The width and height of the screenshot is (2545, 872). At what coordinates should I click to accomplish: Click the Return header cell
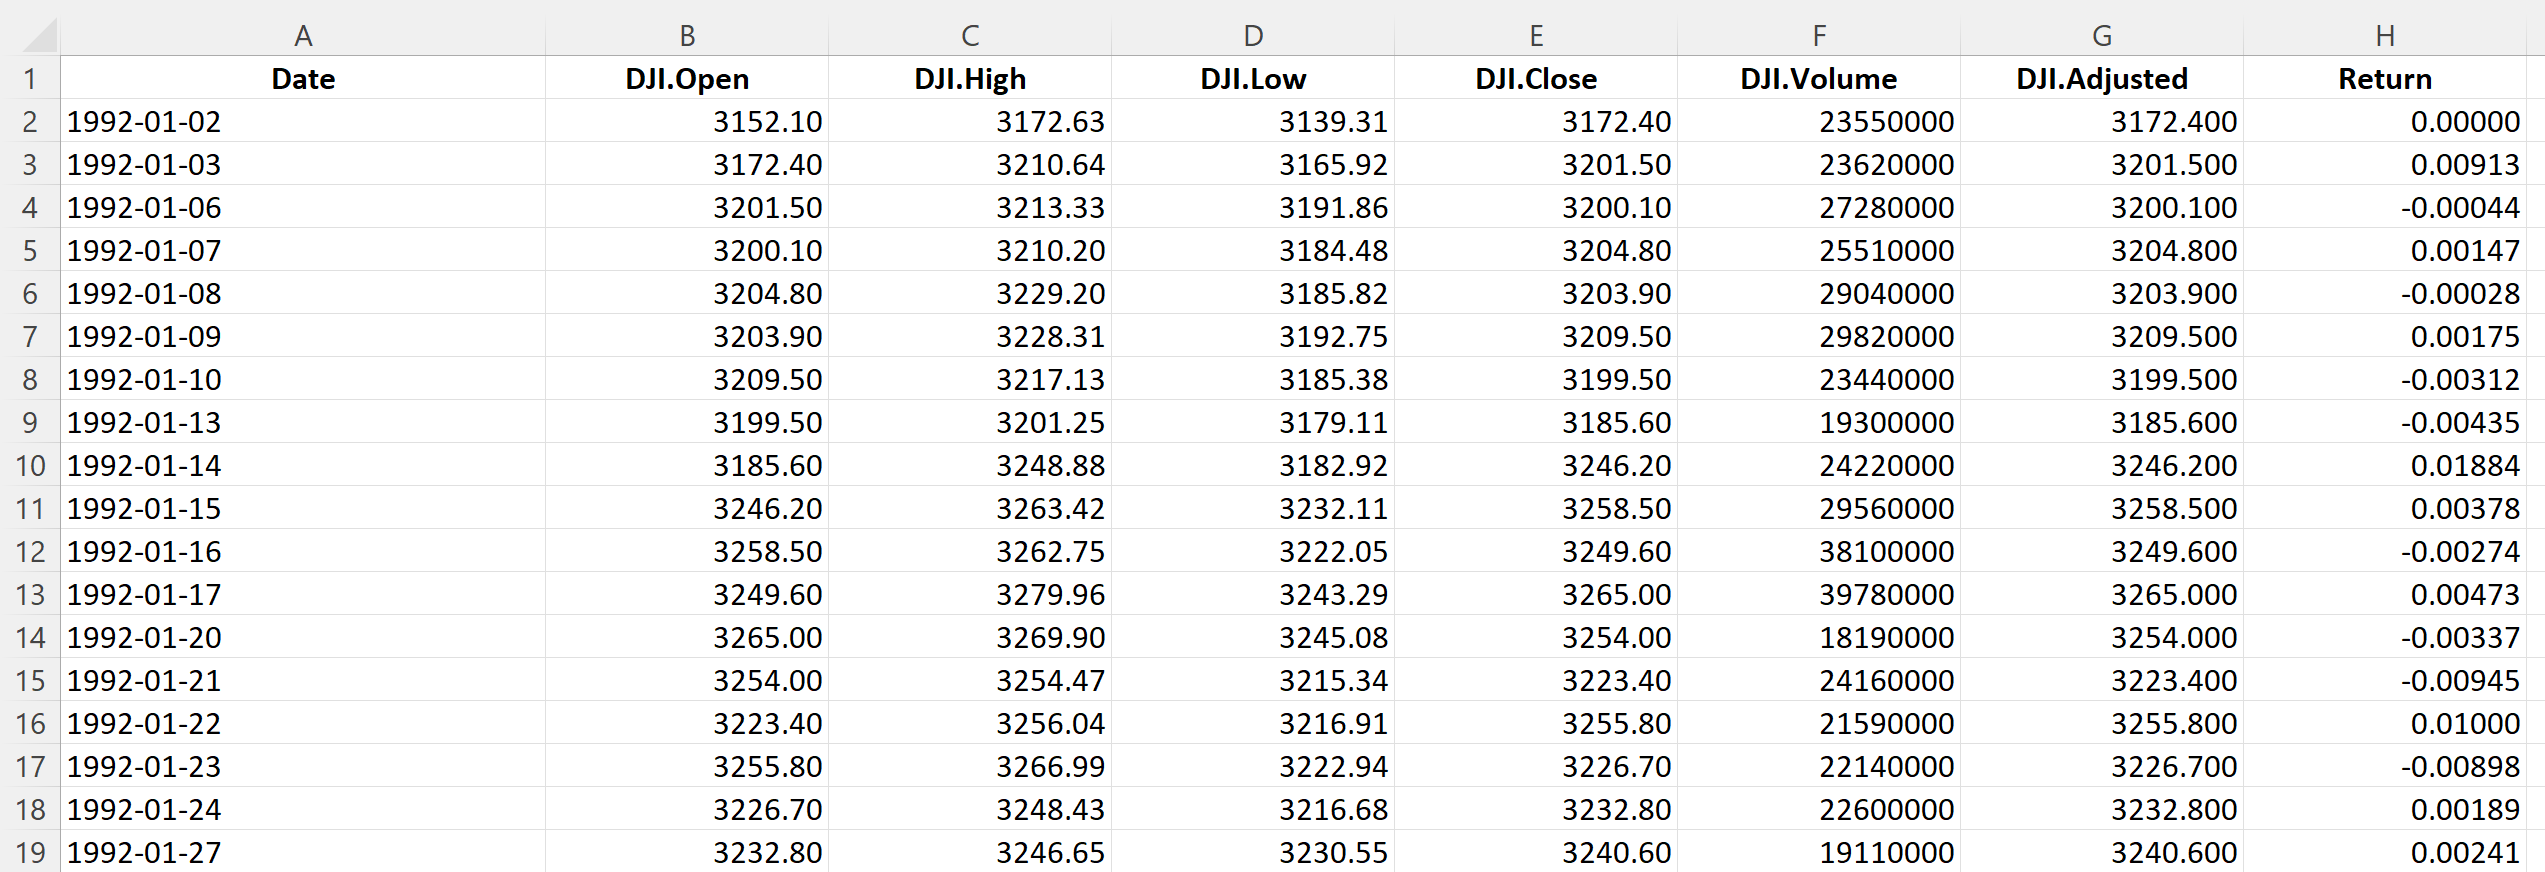(x=2385, y=78)
